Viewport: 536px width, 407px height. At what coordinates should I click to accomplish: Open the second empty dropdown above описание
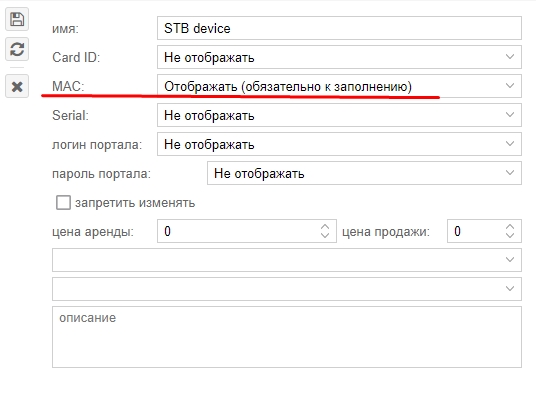tap(287, 289)
